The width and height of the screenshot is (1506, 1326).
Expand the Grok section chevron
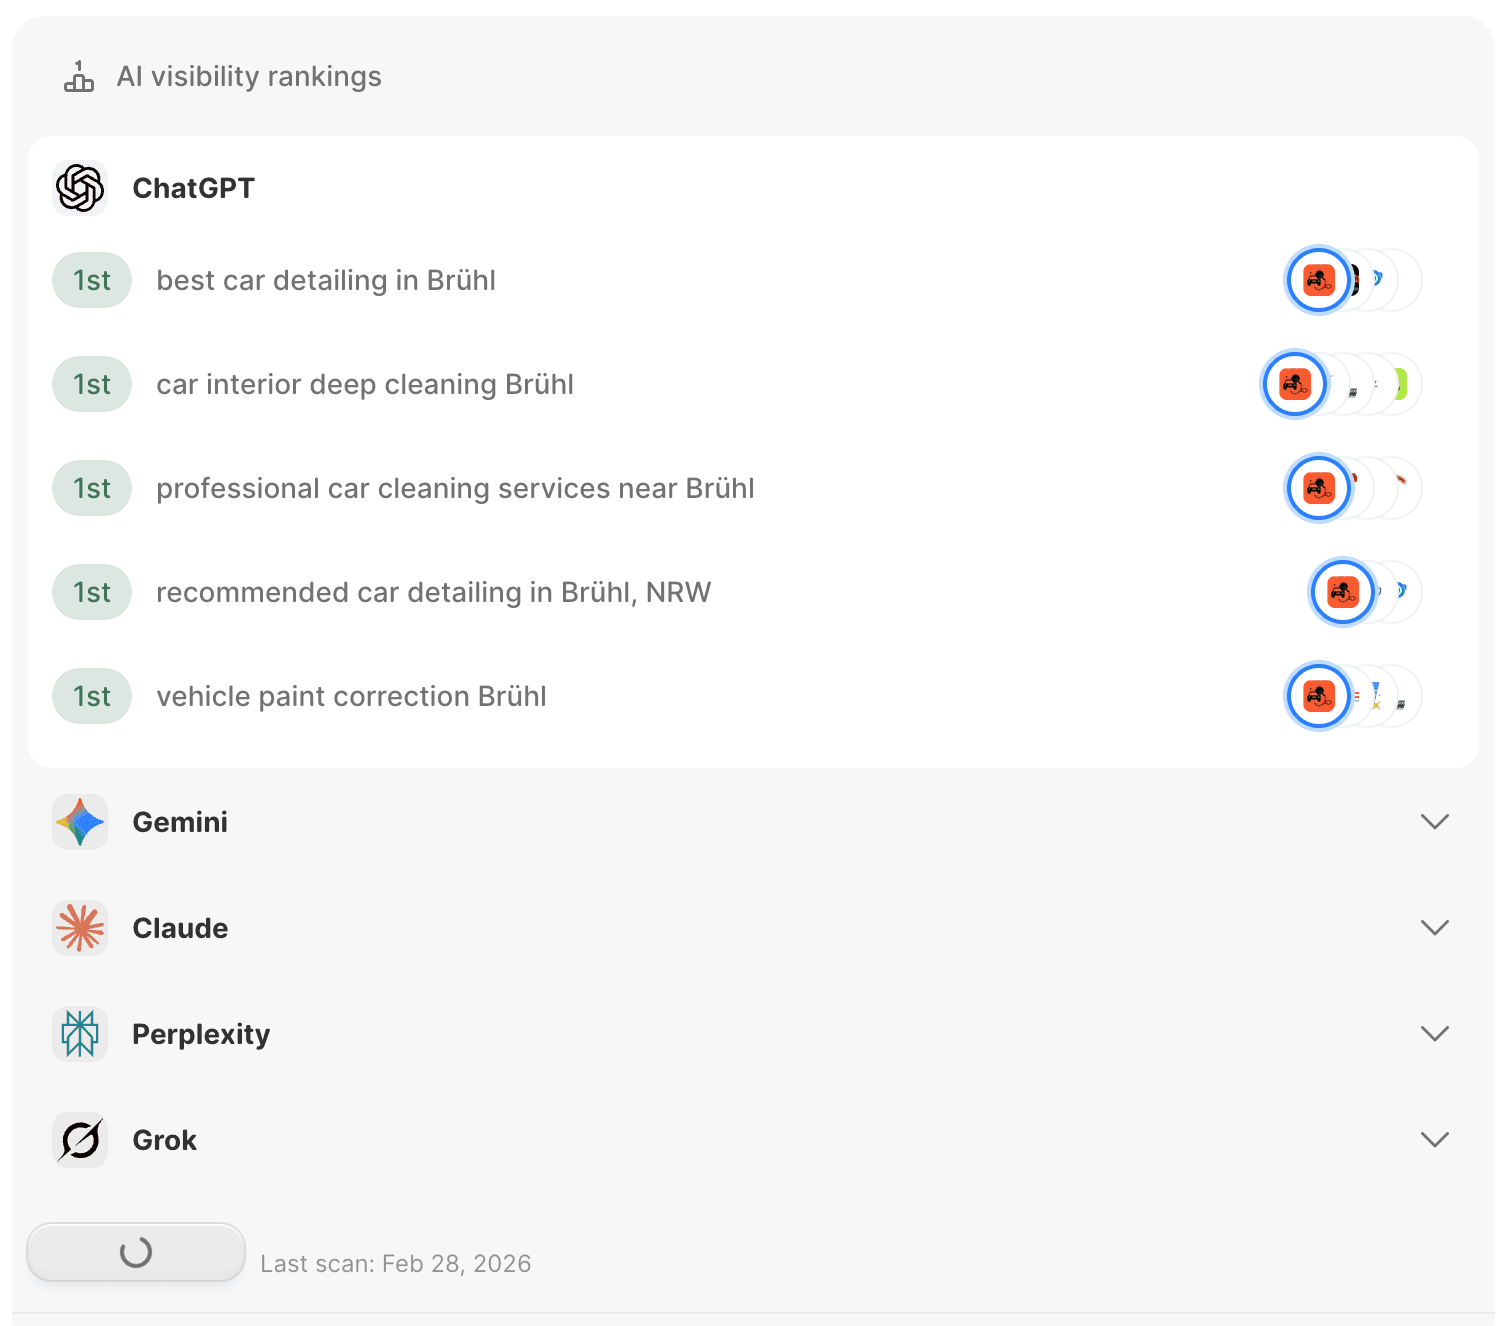[1434, 1140]
